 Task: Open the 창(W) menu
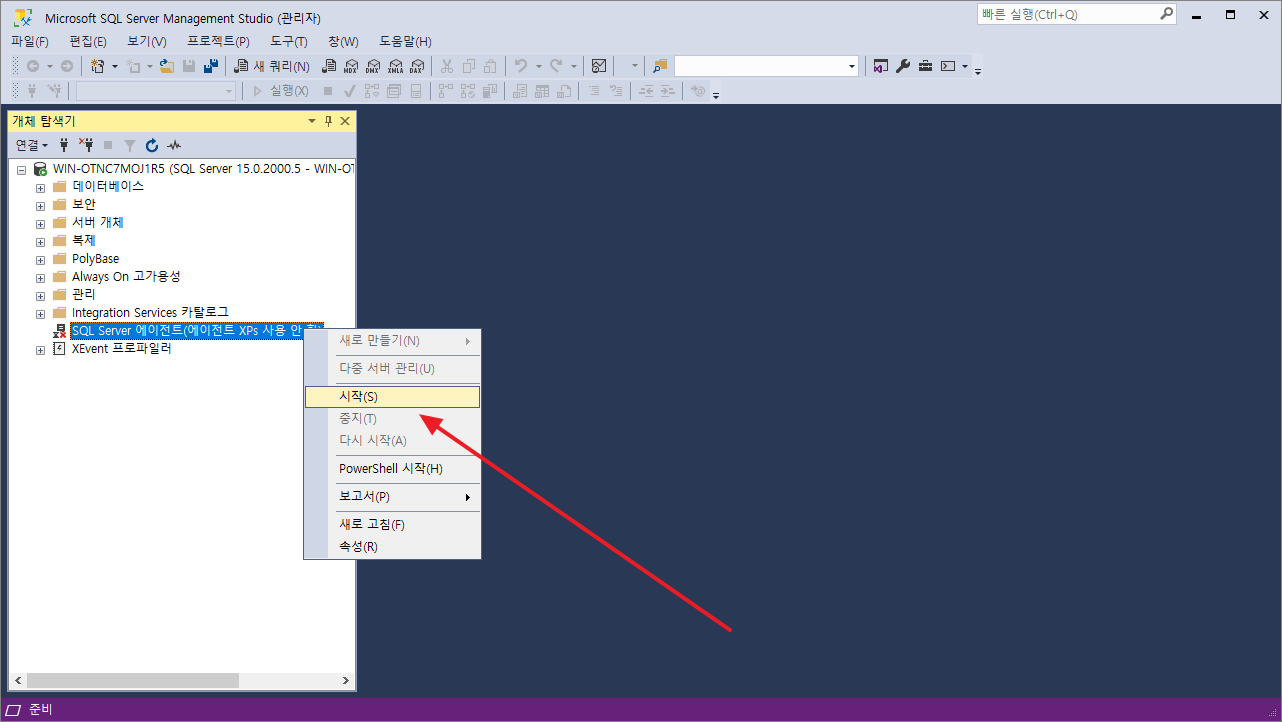click(343, 41)
